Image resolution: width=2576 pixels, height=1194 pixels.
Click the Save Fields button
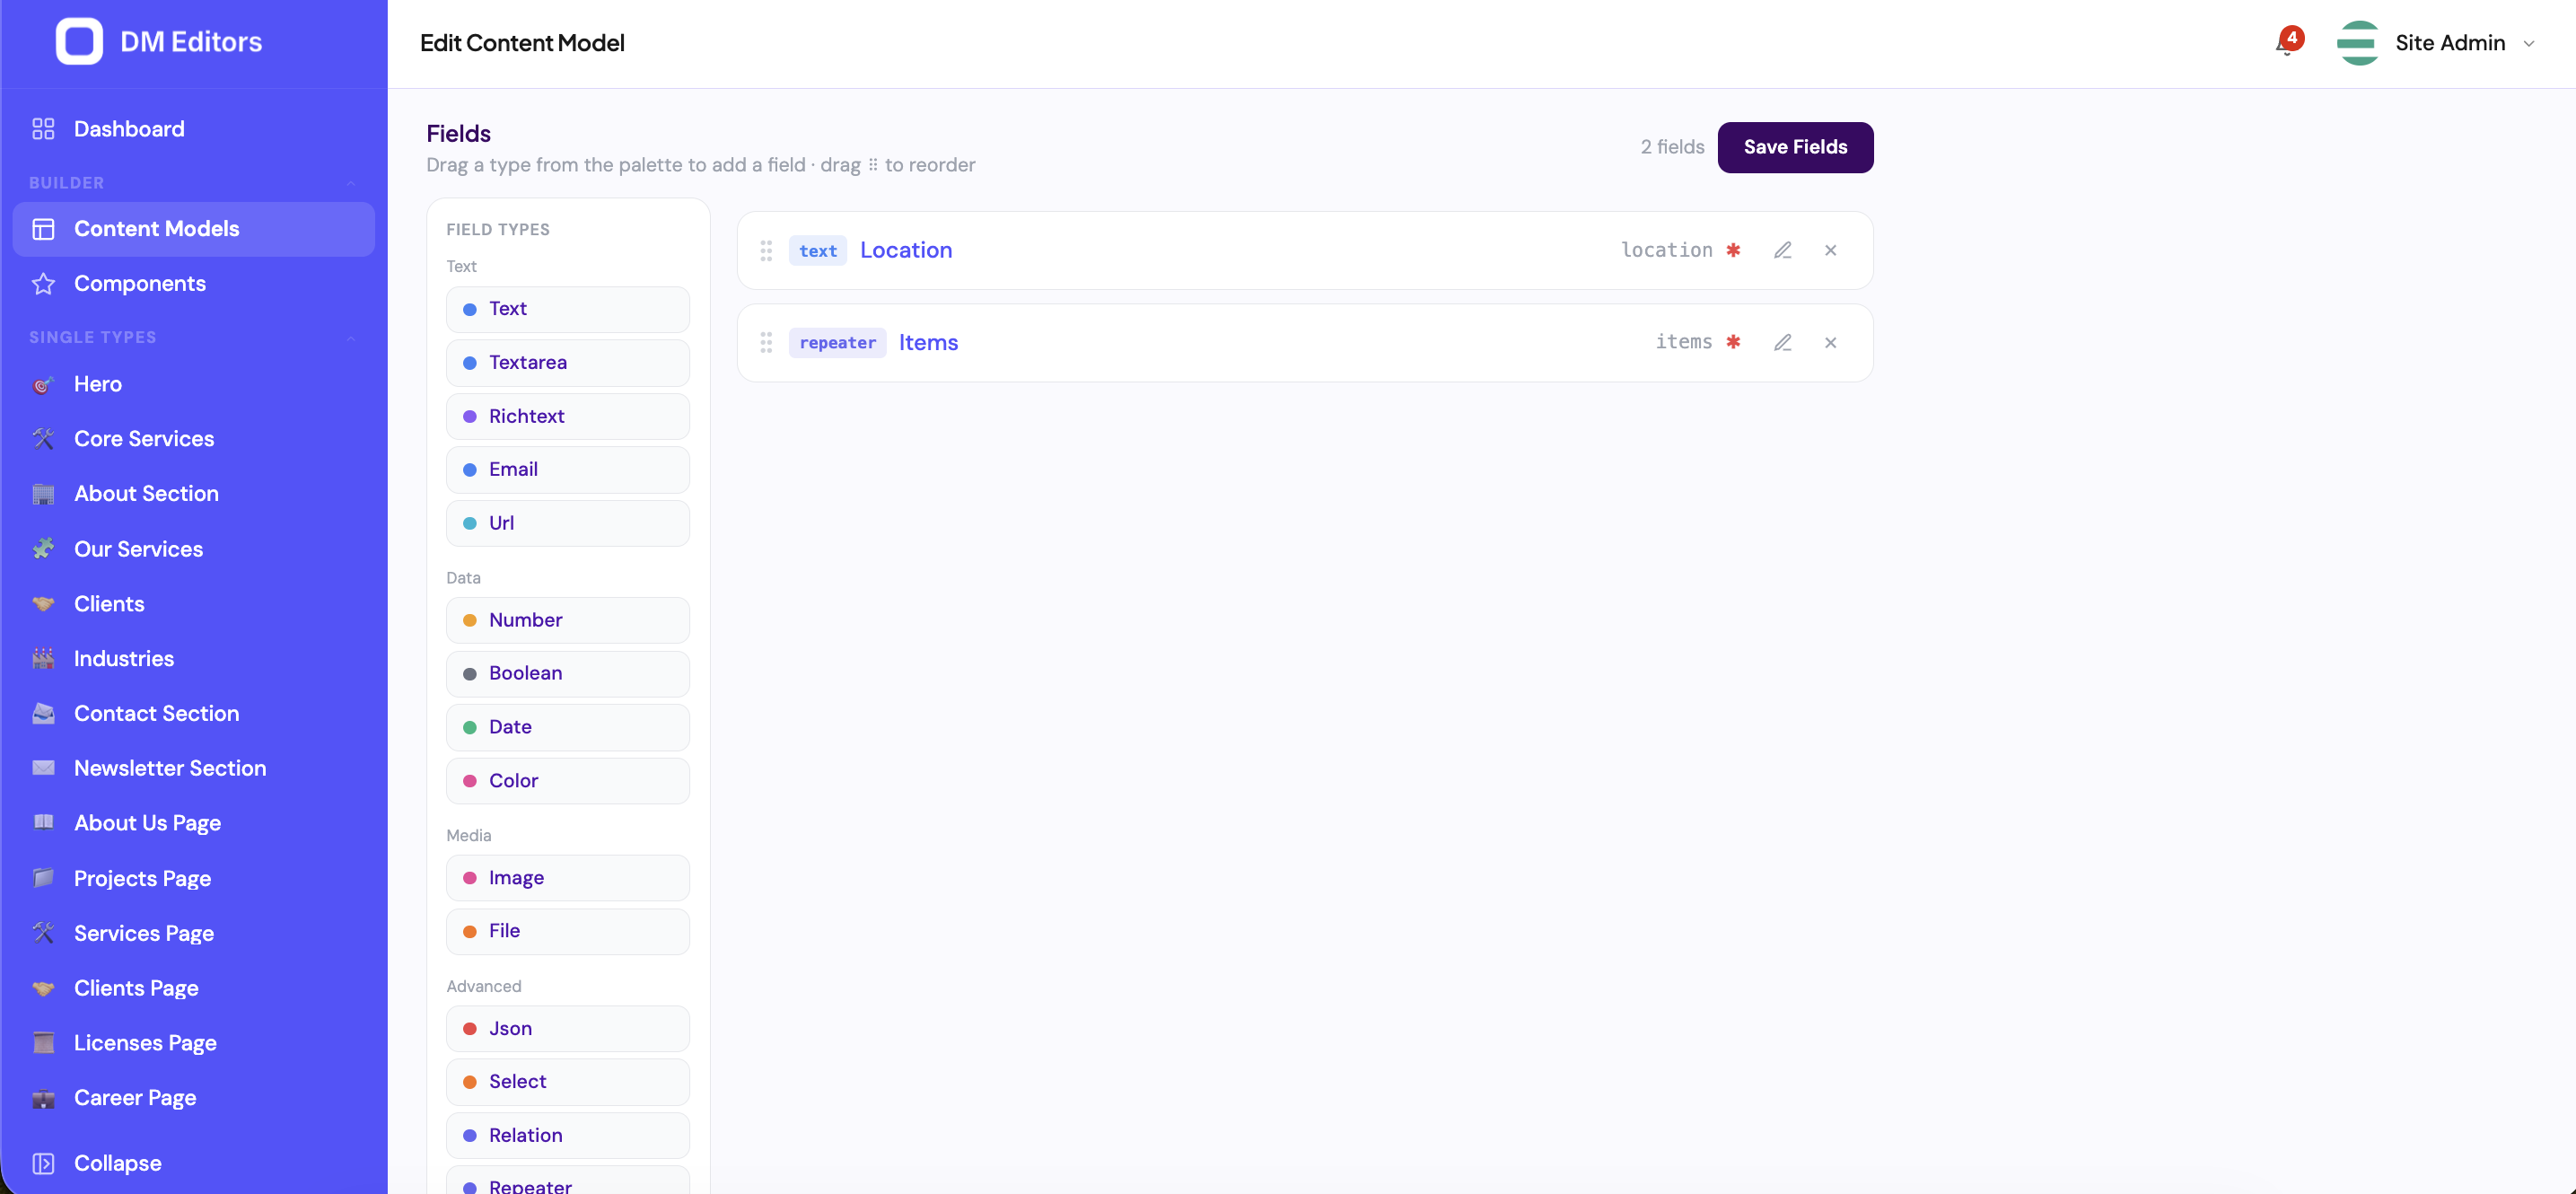(1795, 147)
